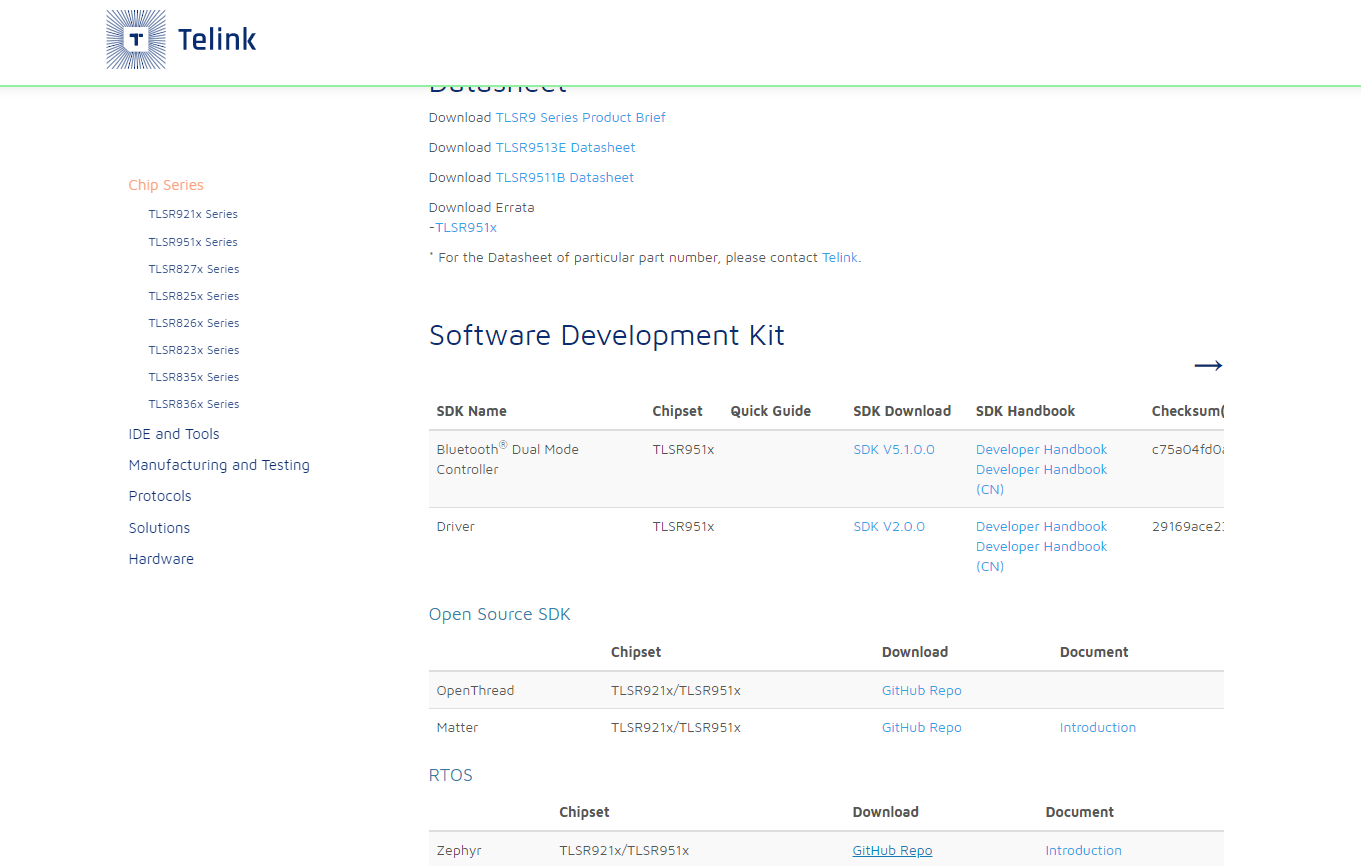The image size is (1361, 866).
Task: Click the Quick Guide column header
Action: coord(771,411)
